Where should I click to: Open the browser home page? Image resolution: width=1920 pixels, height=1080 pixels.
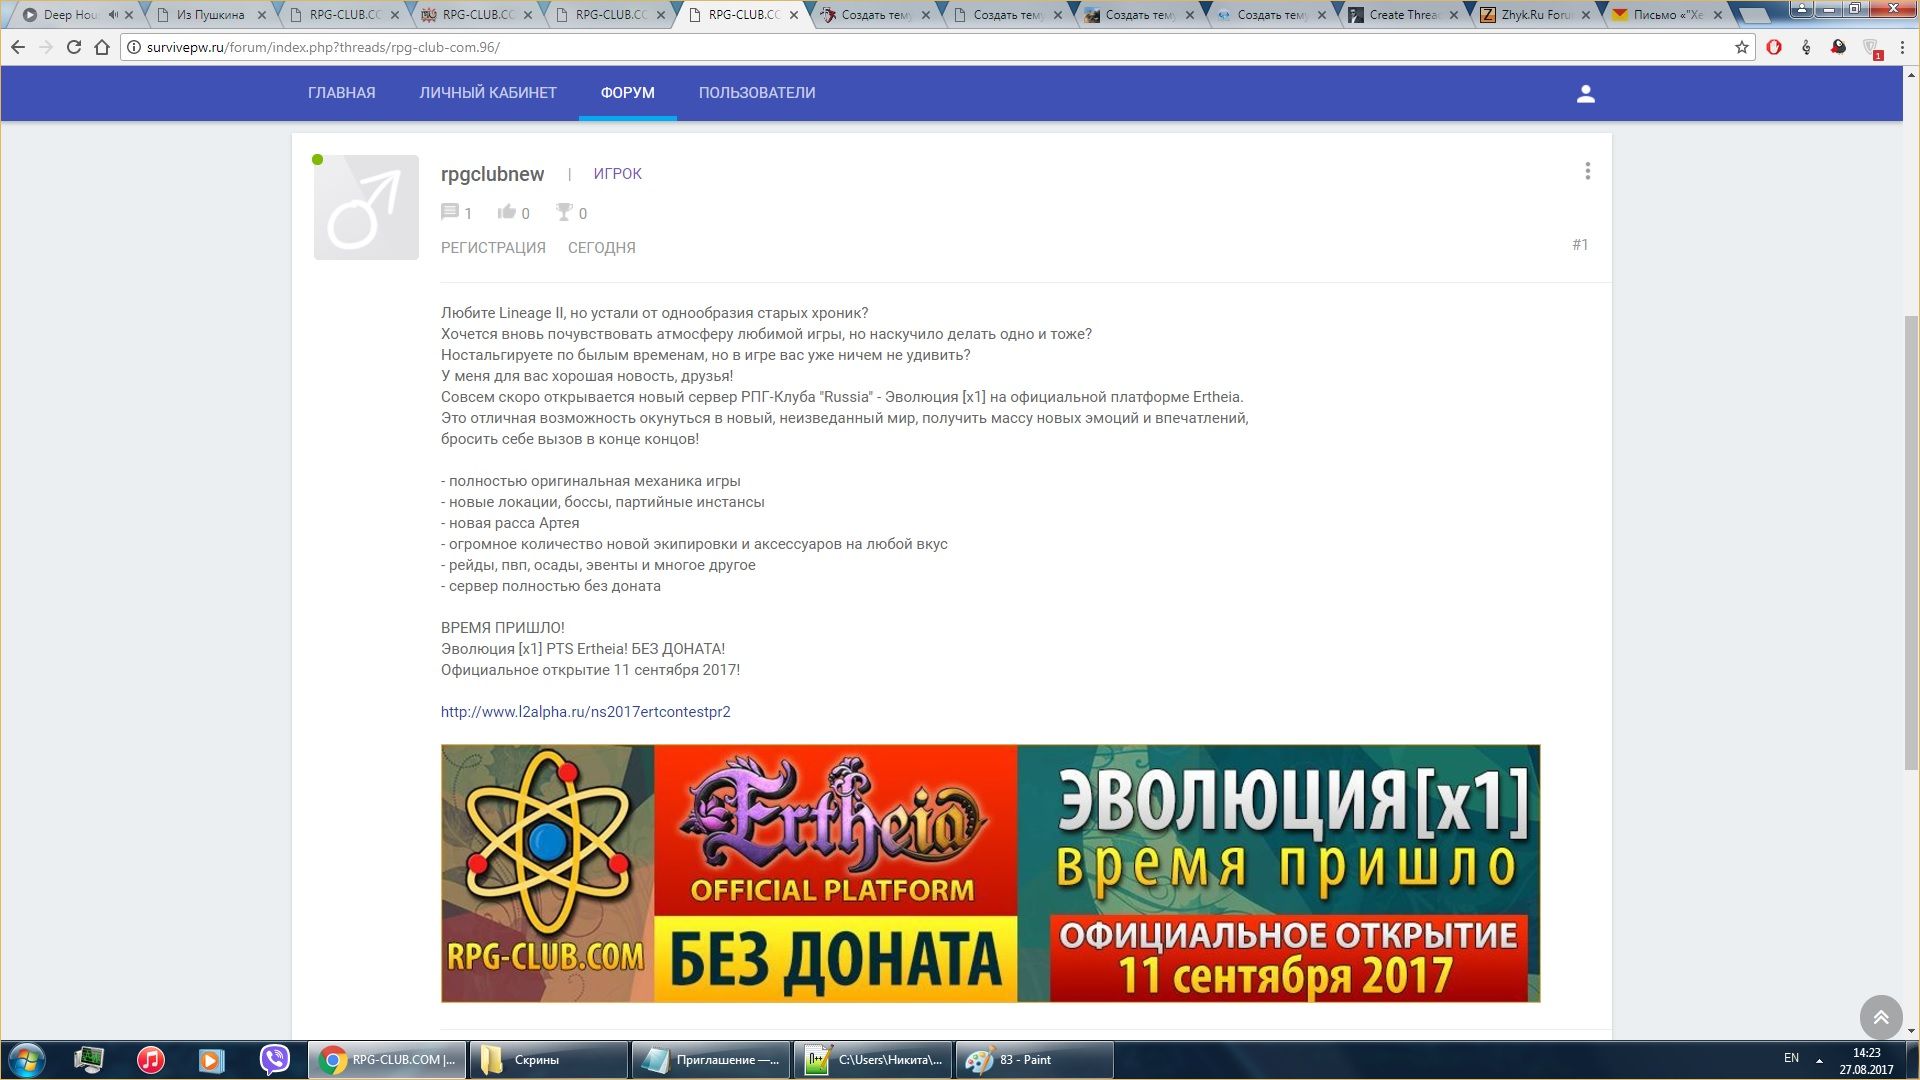point(102,47)
